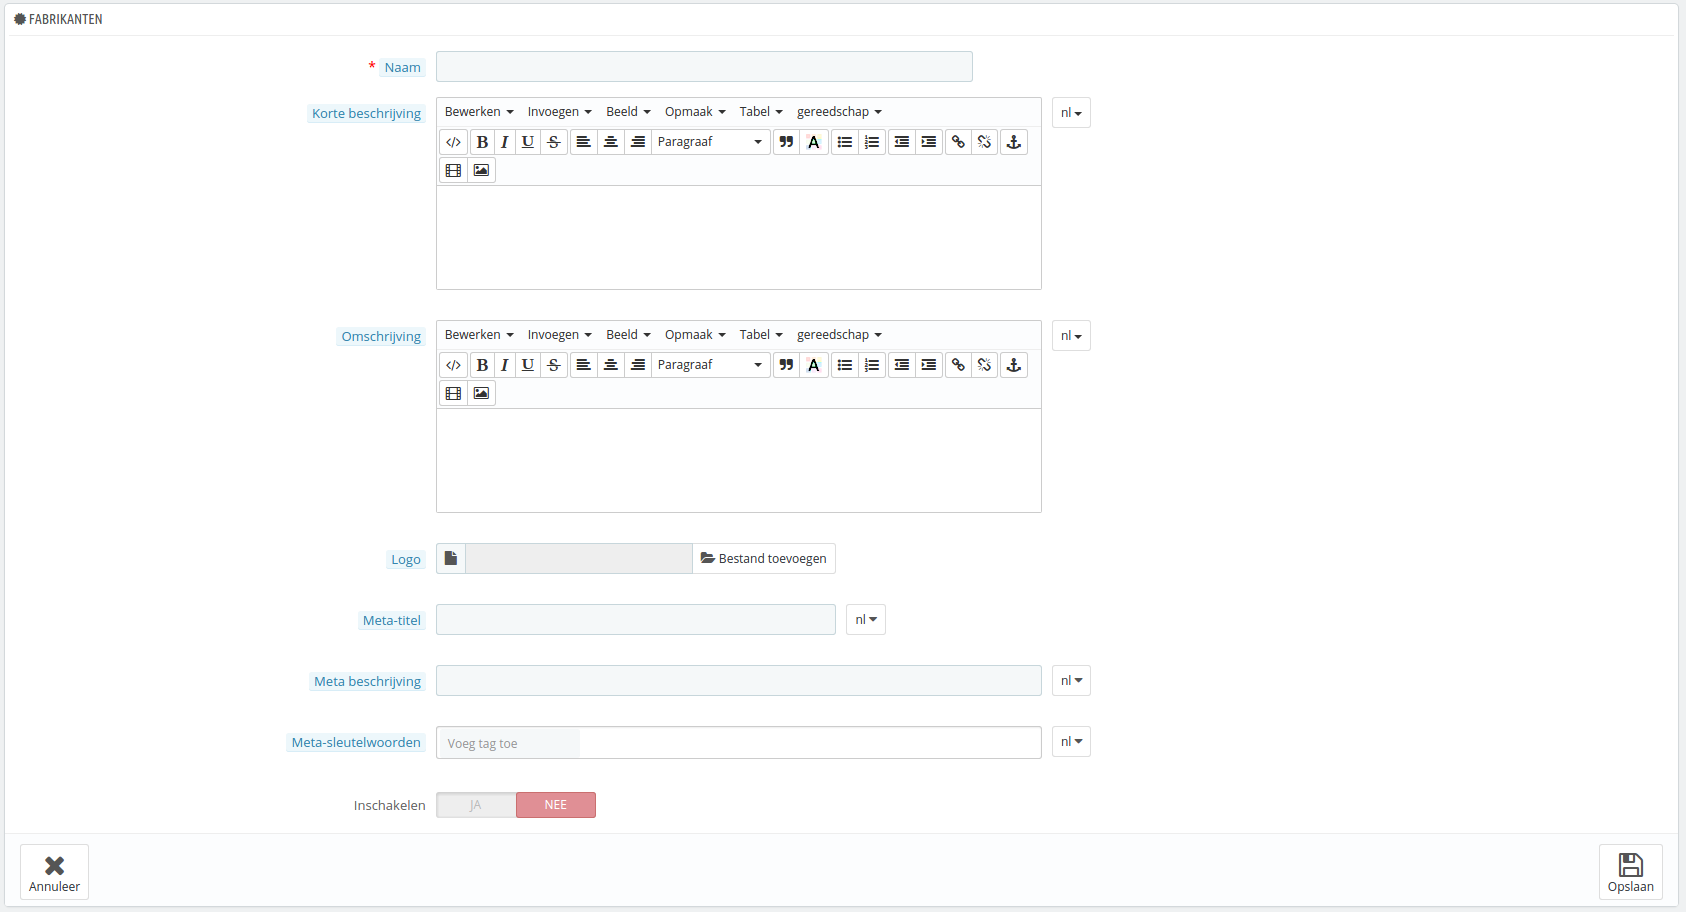This screenshot has height=912, width=1686.
Task: Open Tabel menu in Omschrijving editor
Action: tap(761, 335)
